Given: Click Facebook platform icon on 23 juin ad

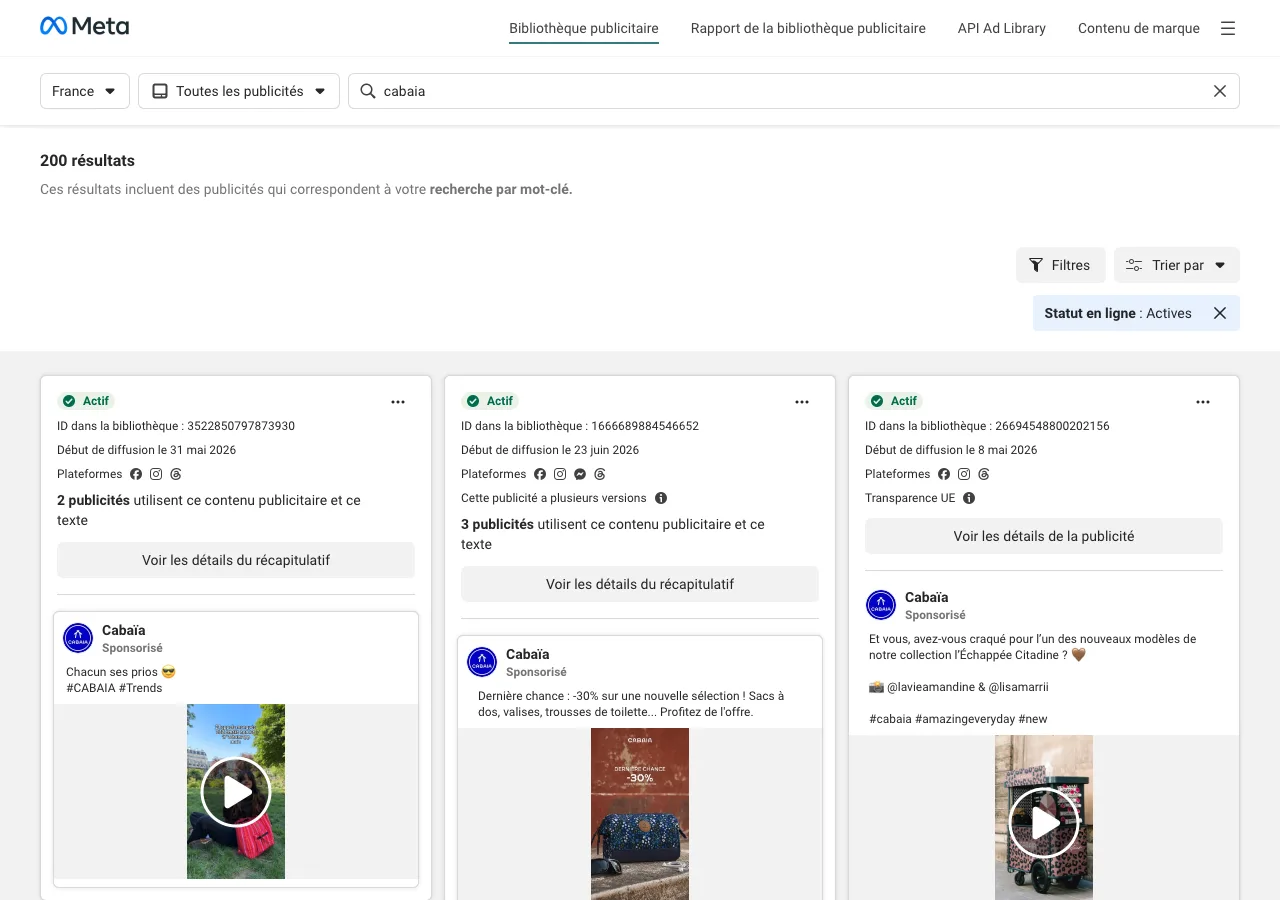Looking at the screenshot, I should pyautogui.click(x=540, y=474).
